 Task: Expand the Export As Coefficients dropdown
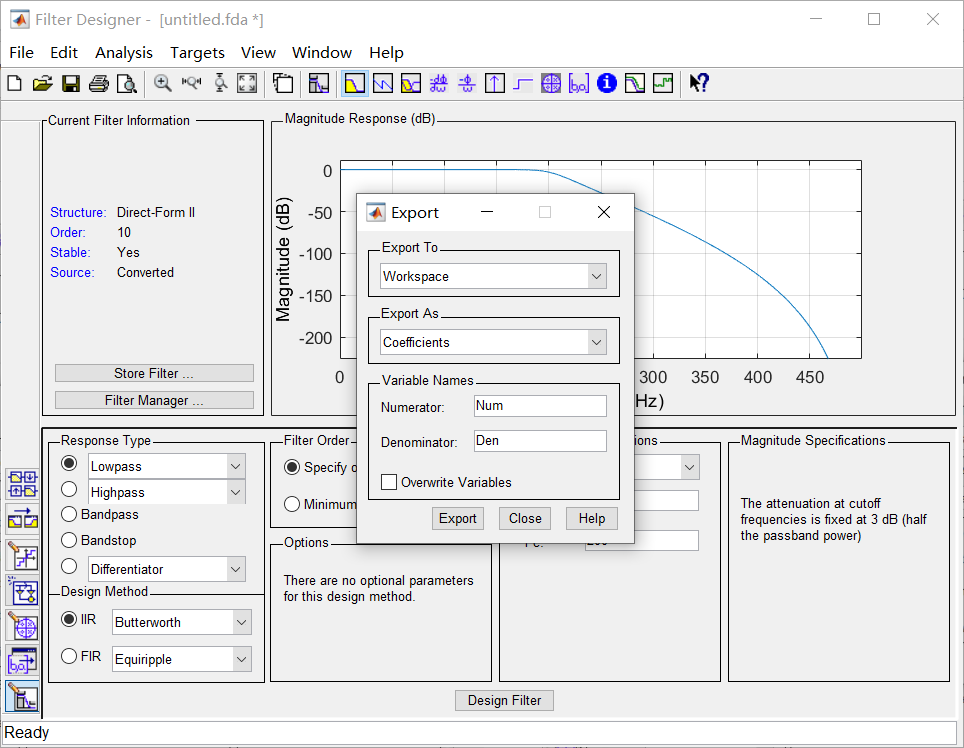coord(596,342)
